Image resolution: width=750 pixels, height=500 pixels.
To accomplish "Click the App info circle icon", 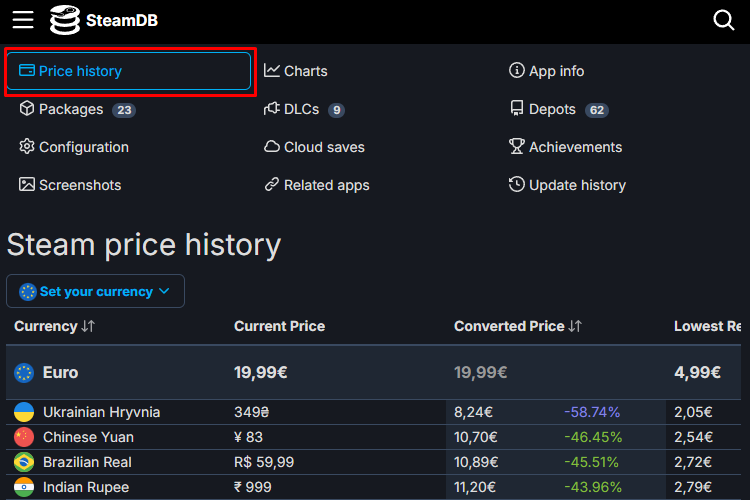I will 517,70.
